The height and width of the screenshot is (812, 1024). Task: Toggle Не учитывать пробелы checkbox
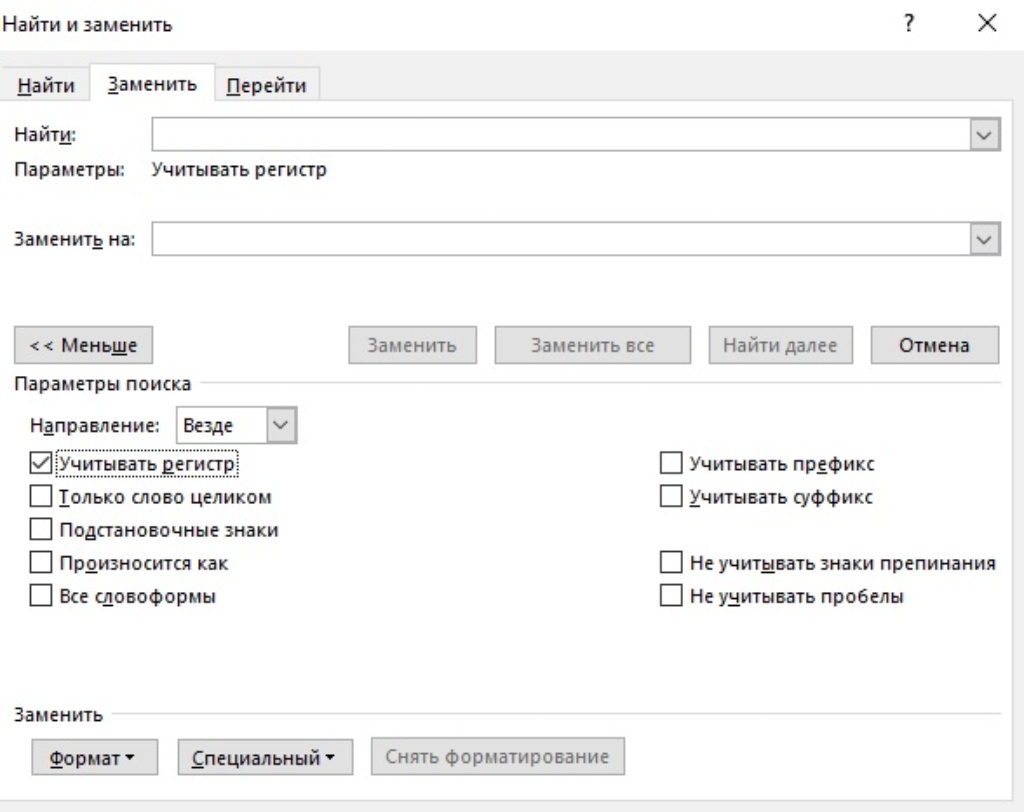(670, 596)
